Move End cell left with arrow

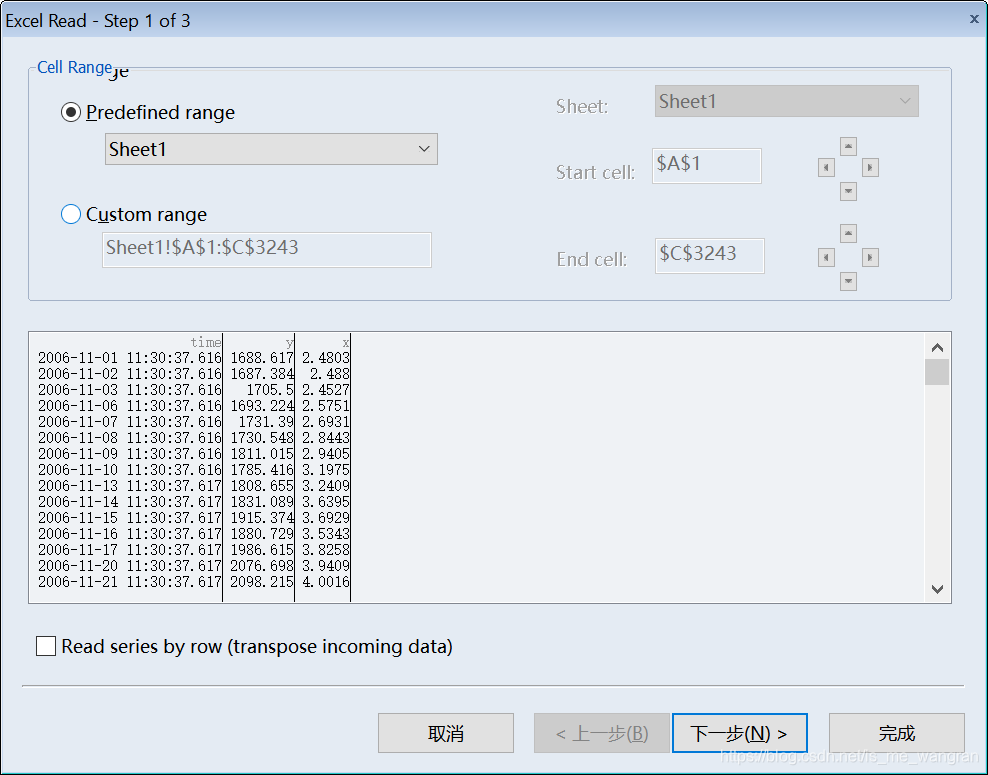pos(826,257)
